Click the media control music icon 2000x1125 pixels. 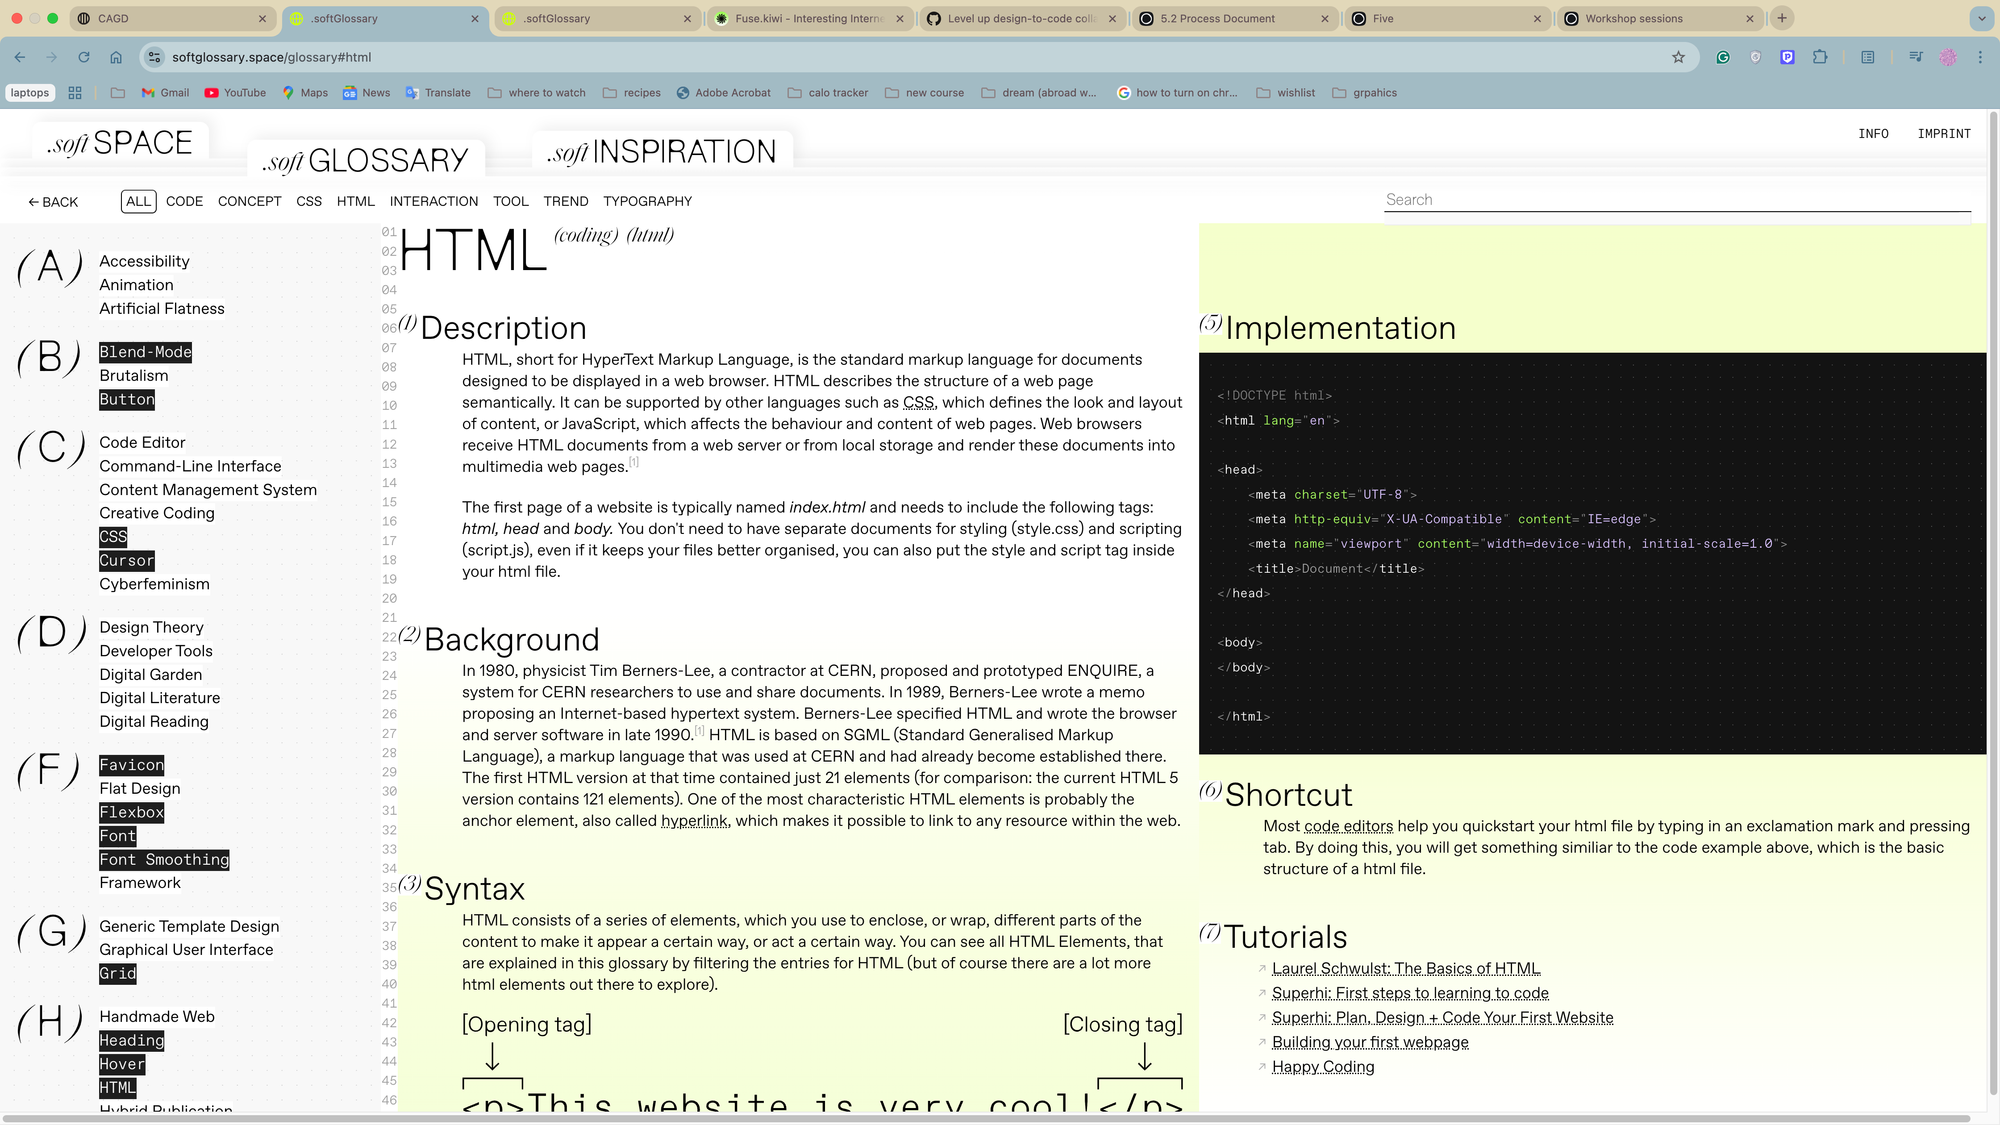(1915, 57)
